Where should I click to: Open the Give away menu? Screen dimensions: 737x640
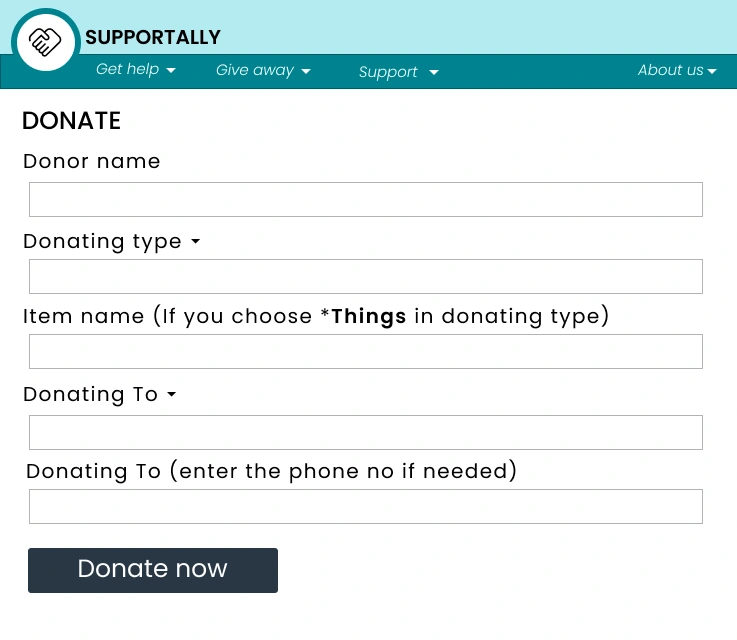point(255,70)
